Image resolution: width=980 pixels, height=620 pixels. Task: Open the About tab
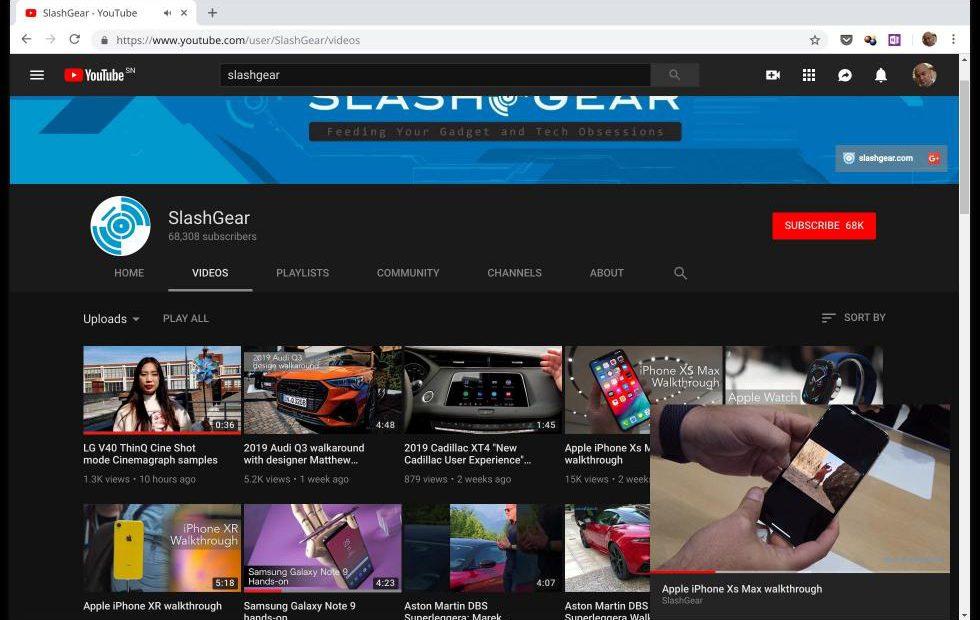(607, 273)
